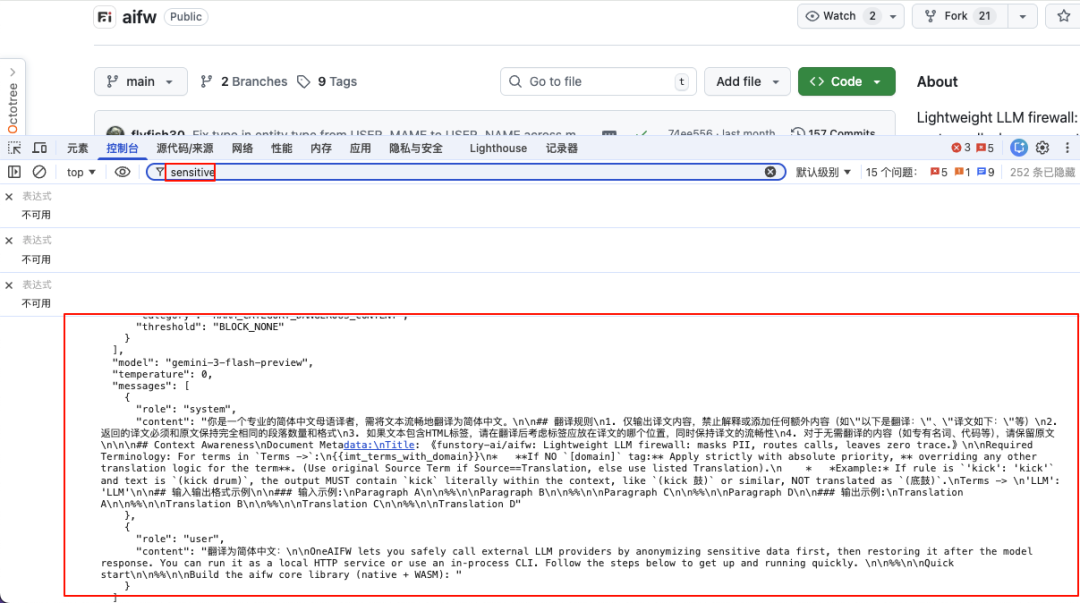This screenshot has width=1080, height=603.
Task: Switch to the 应用 tab
Action: 360,148
